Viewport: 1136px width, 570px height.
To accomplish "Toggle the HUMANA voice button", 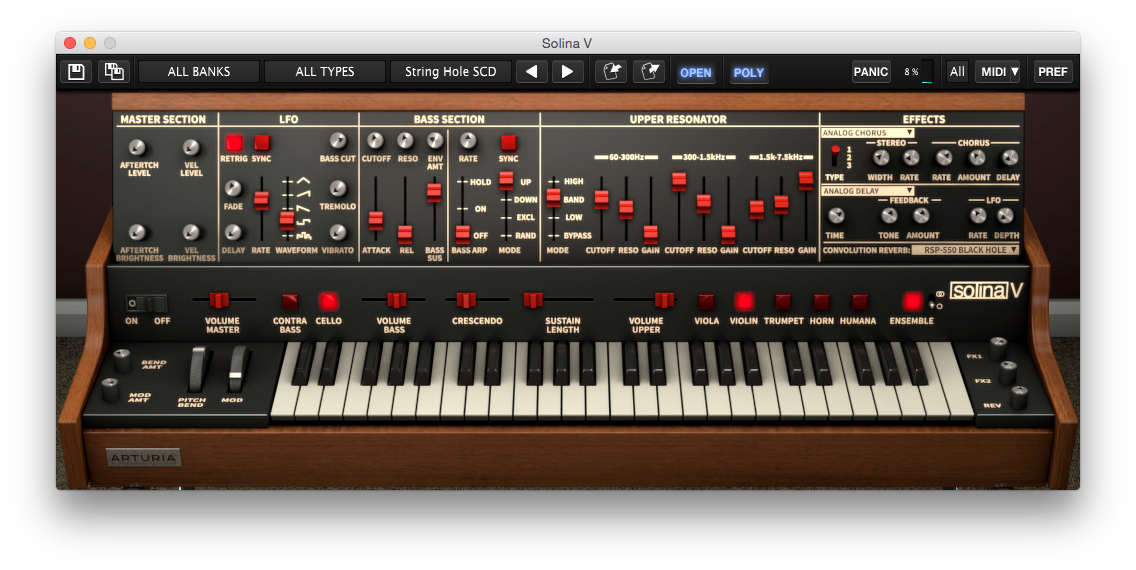I will pyautogui.click(x=859, y=301).
